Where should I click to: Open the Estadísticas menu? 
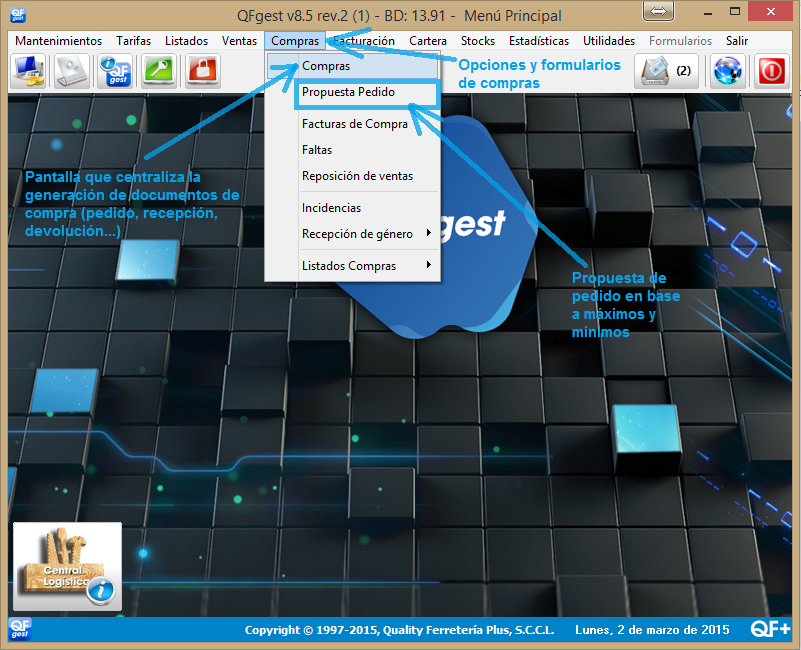coord(539,41)
